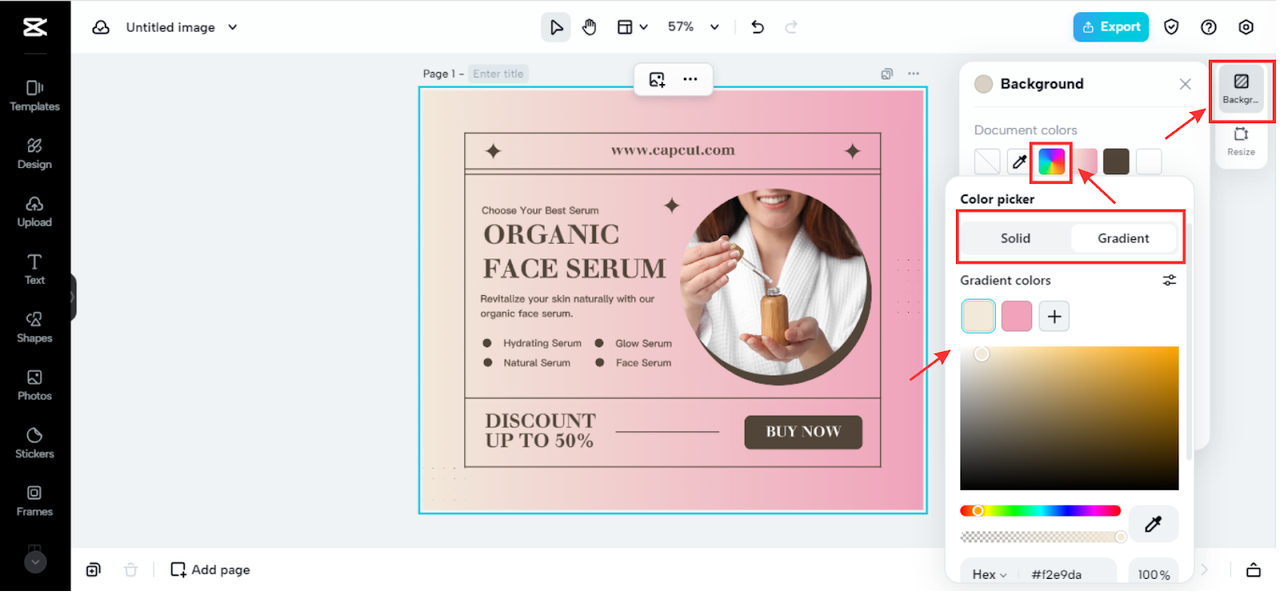Select the pink gradient color stop
Screen dimensions: 1280x595
point(1016,316)
